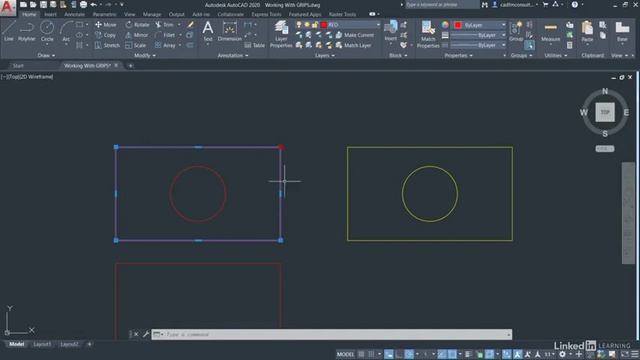
Task: Switch to the Start file tab
Action: 18,66
